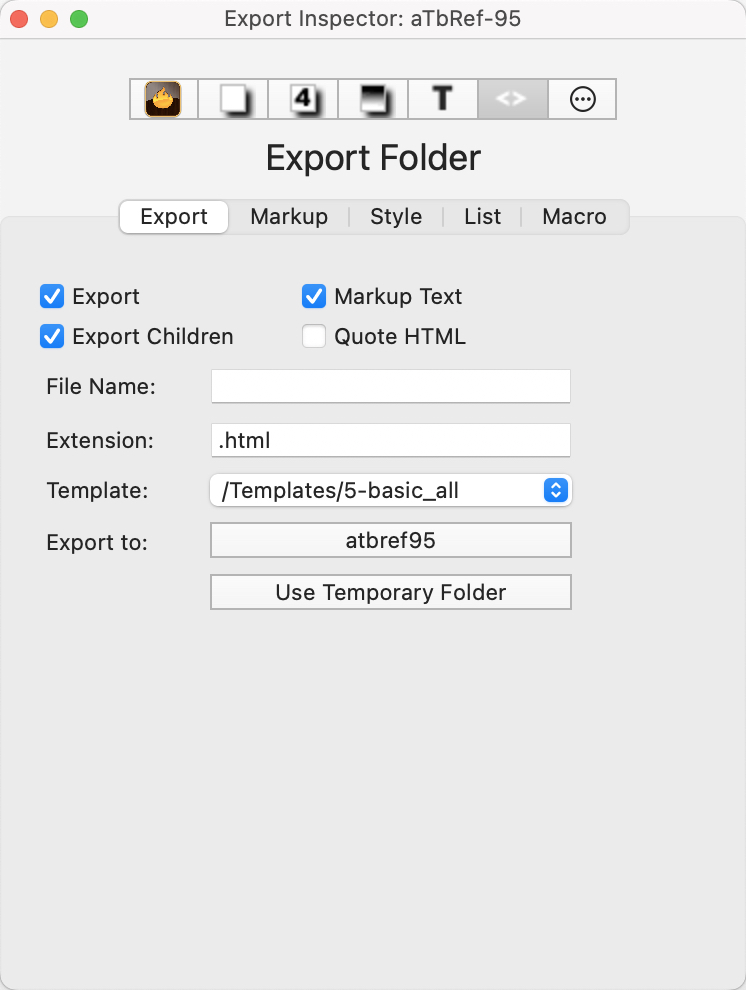Click inside the empty File Name field
Image resolution: width=746 pixels, height=990 pixels.
(x=390, y=386)
